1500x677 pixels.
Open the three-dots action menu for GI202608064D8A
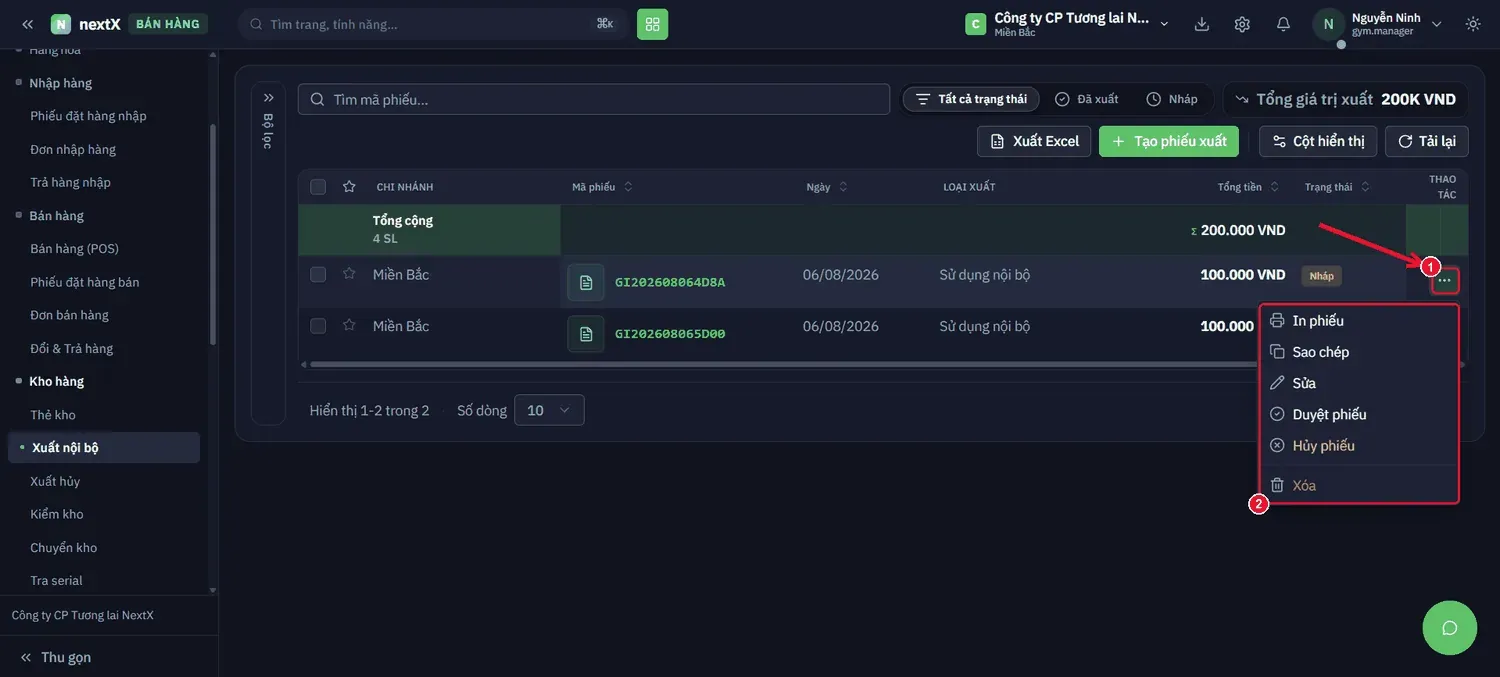[x=1444, y=281]
